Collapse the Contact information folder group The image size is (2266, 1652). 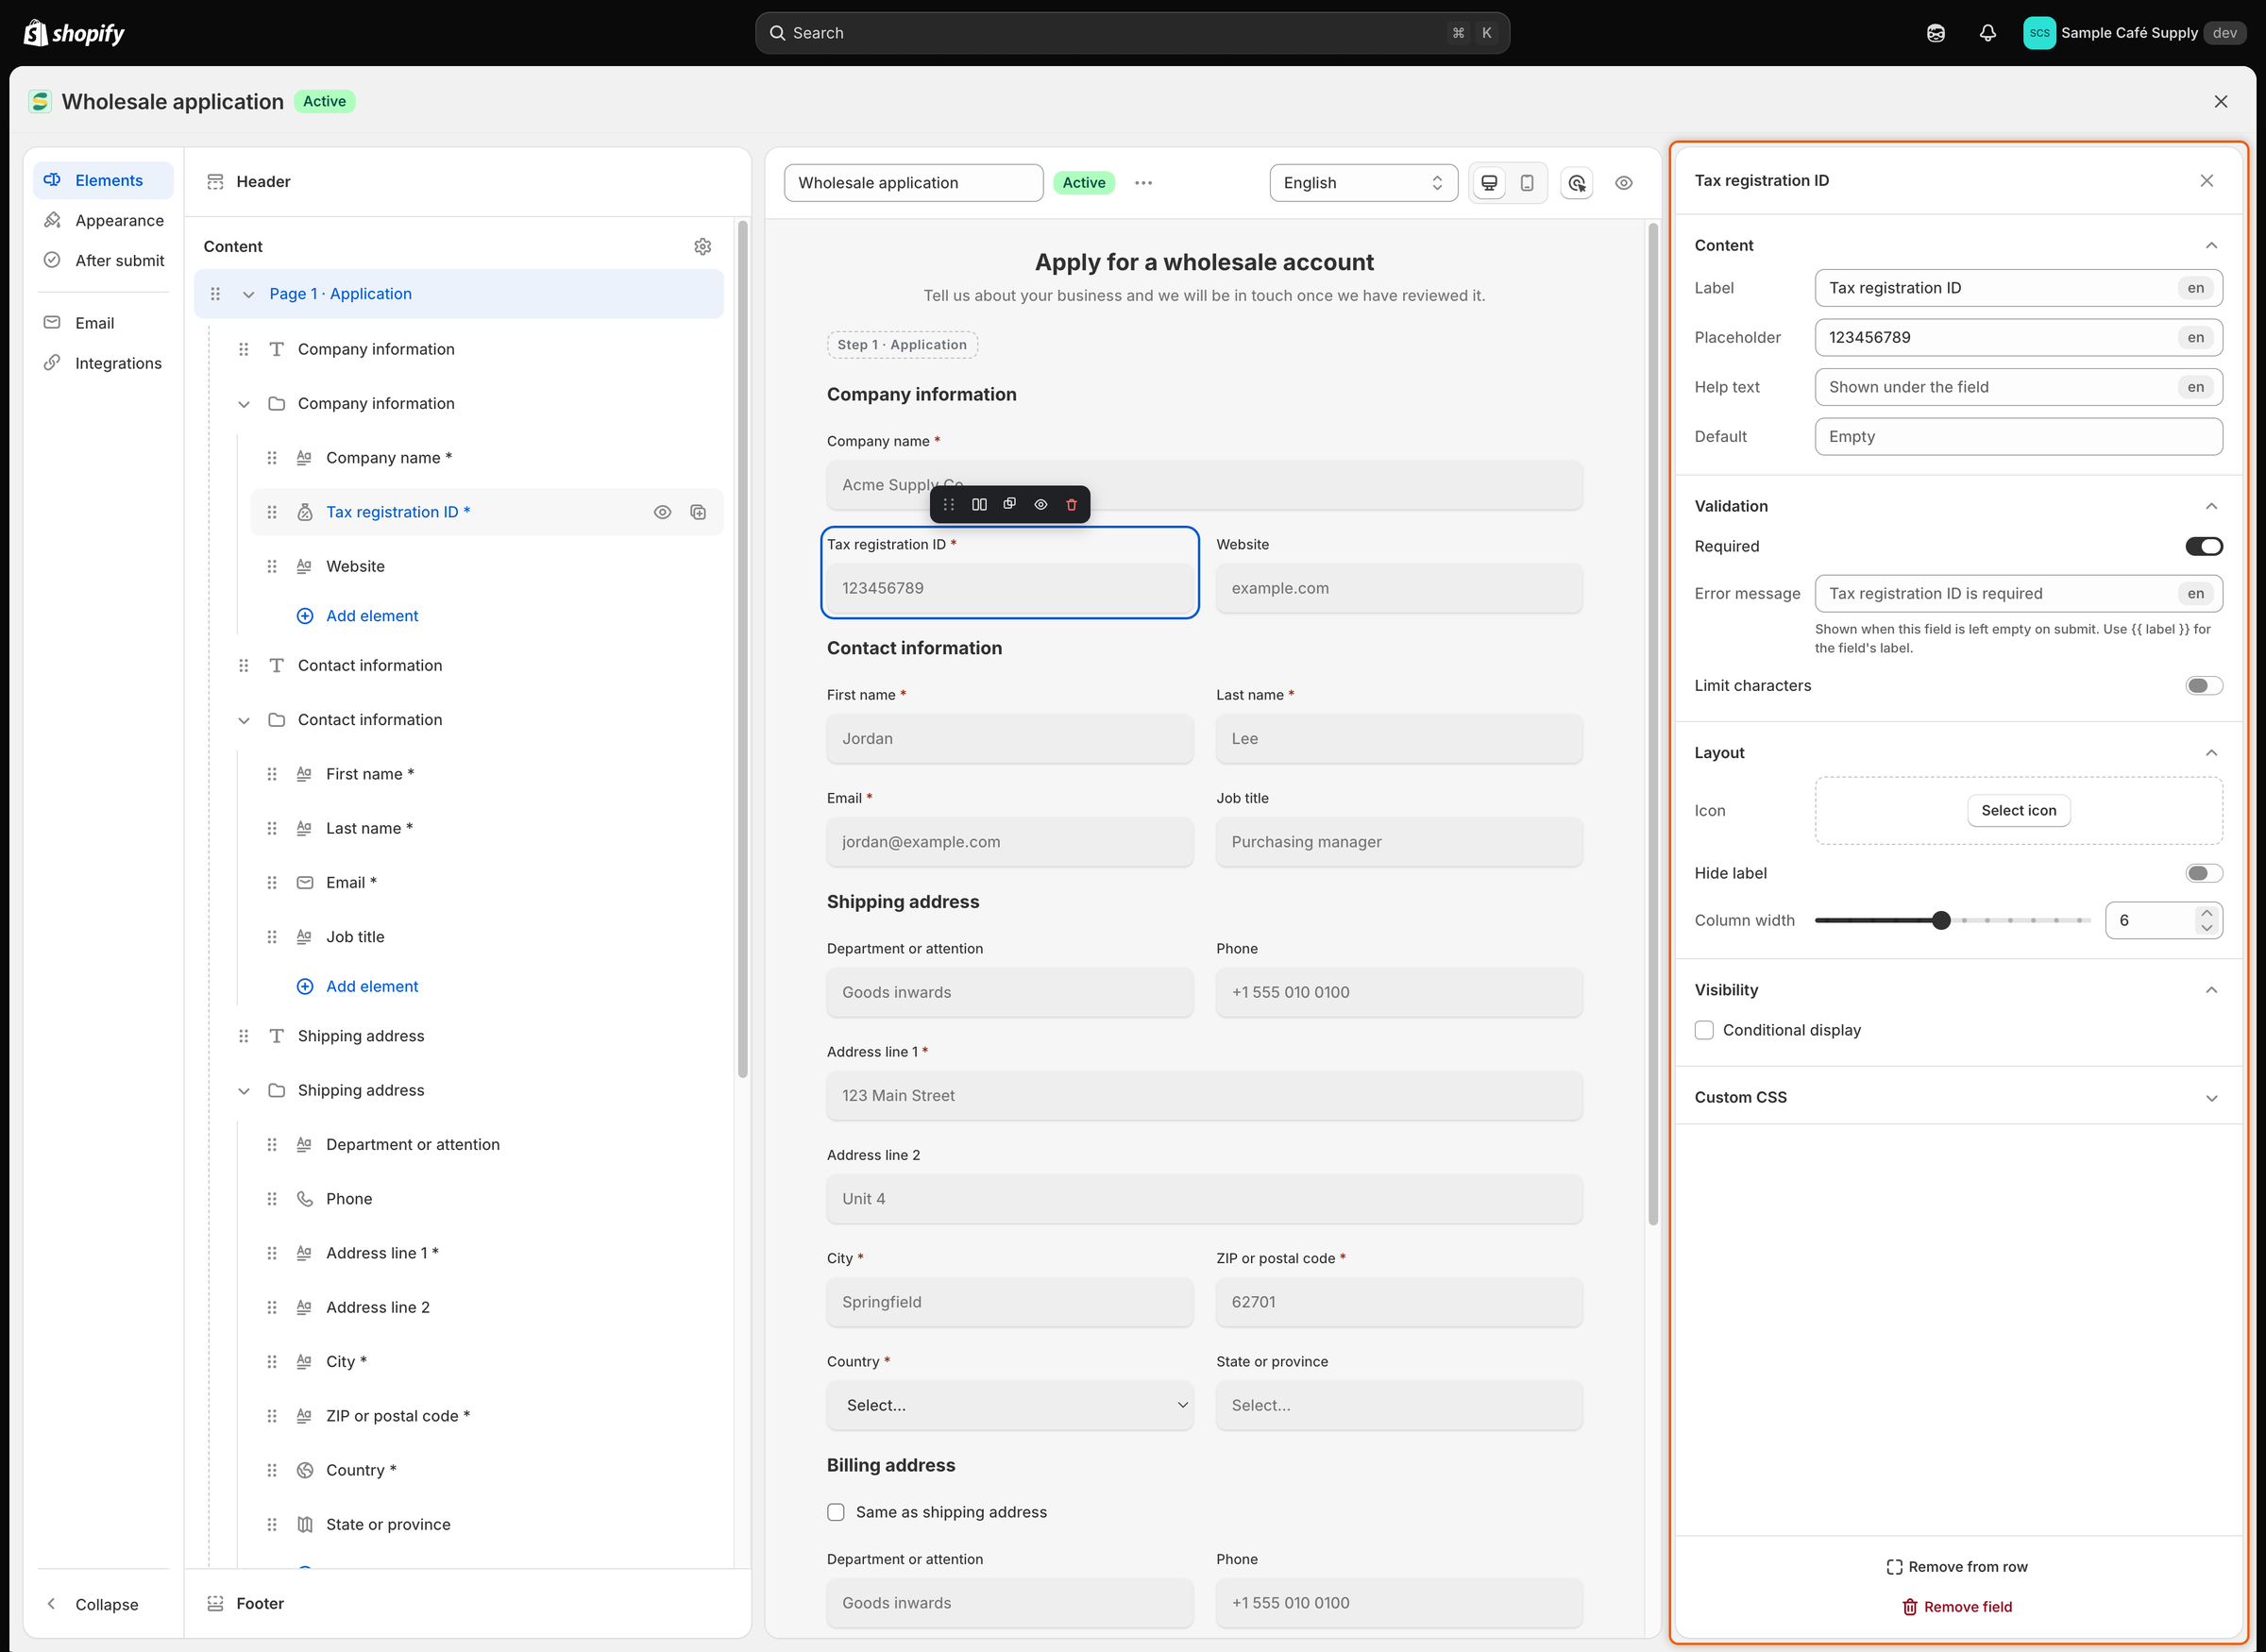(244, 720)
